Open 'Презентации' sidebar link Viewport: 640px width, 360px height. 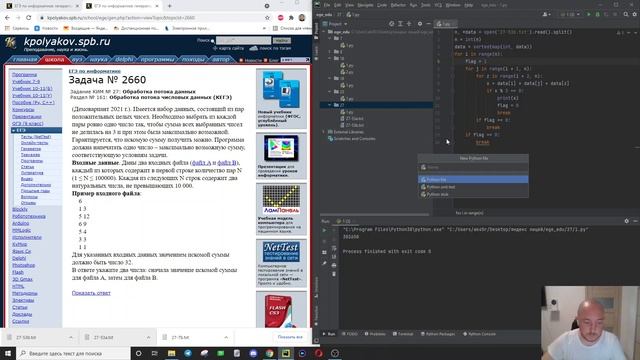[x=27, y=116]
